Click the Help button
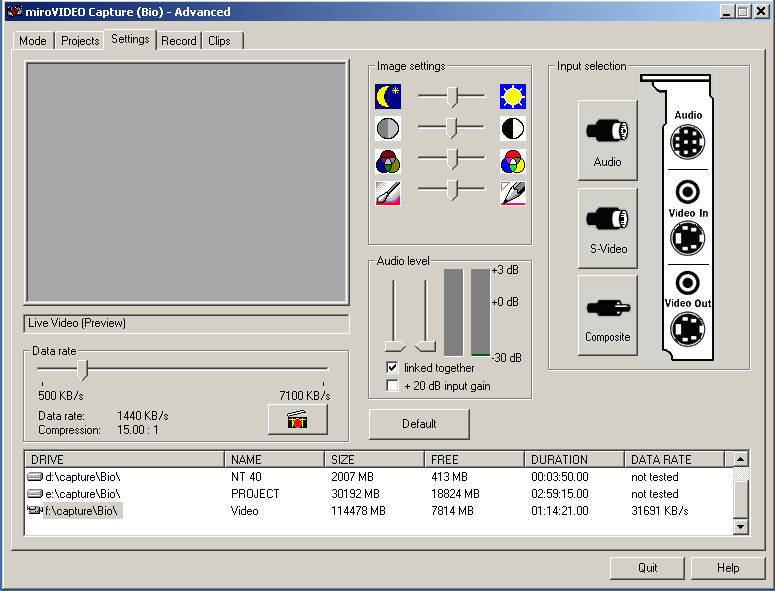775x591 pixels. pos(728,568)
